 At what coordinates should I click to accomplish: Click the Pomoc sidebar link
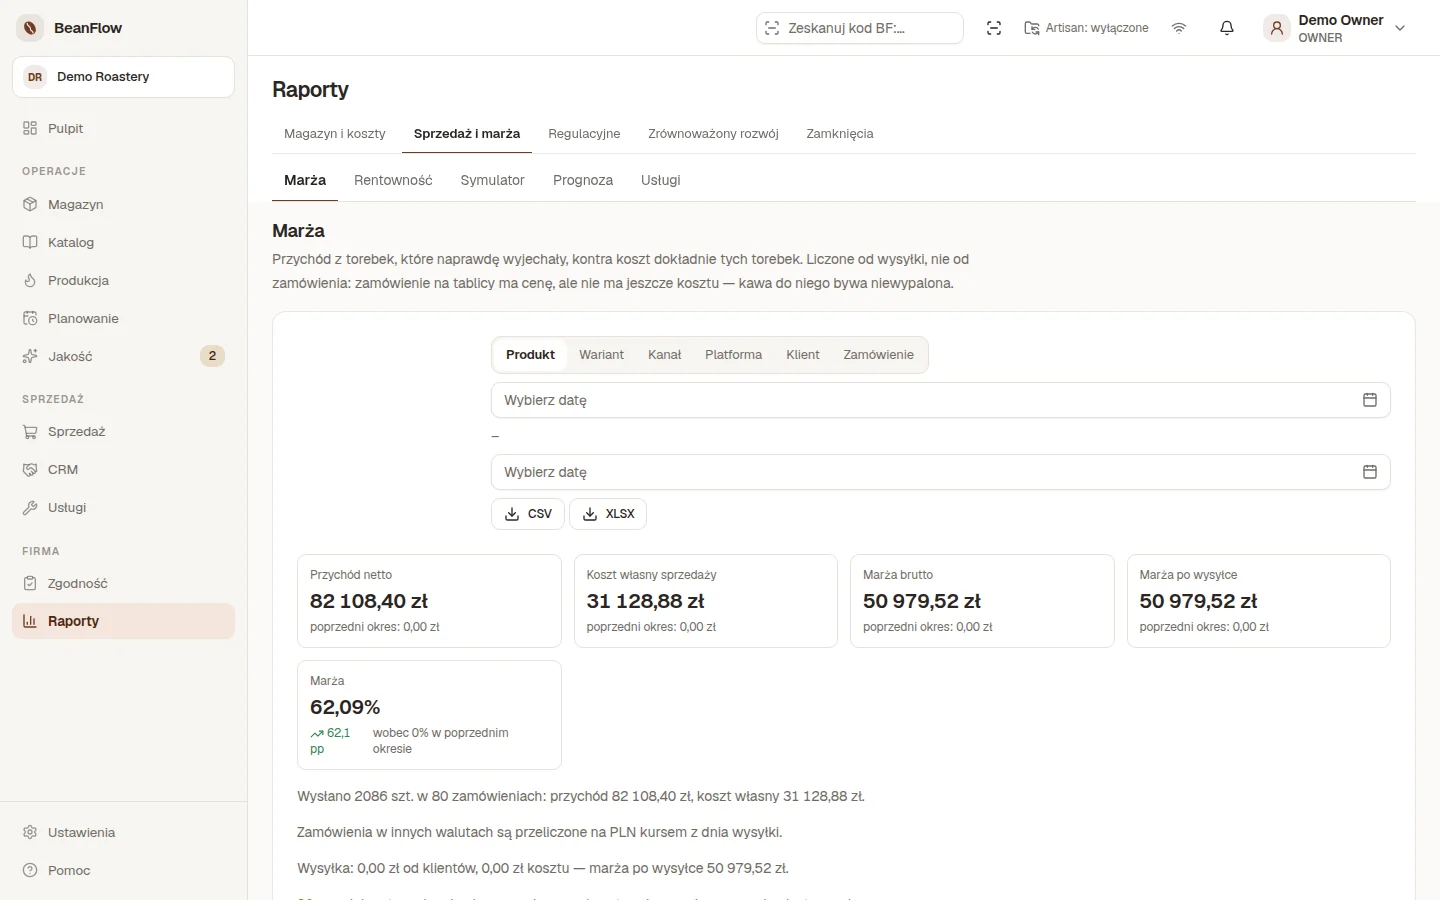(123, 870)
